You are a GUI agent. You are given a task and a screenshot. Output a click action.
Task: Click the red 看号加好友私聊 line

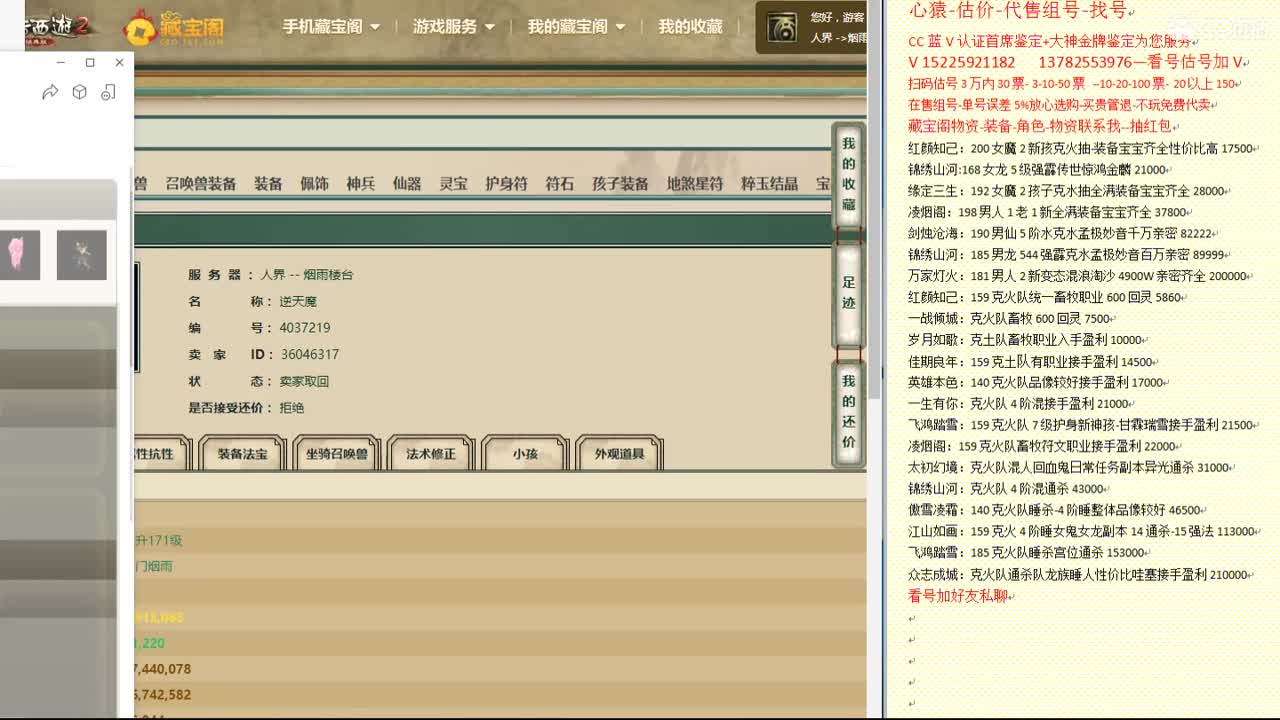958,596
